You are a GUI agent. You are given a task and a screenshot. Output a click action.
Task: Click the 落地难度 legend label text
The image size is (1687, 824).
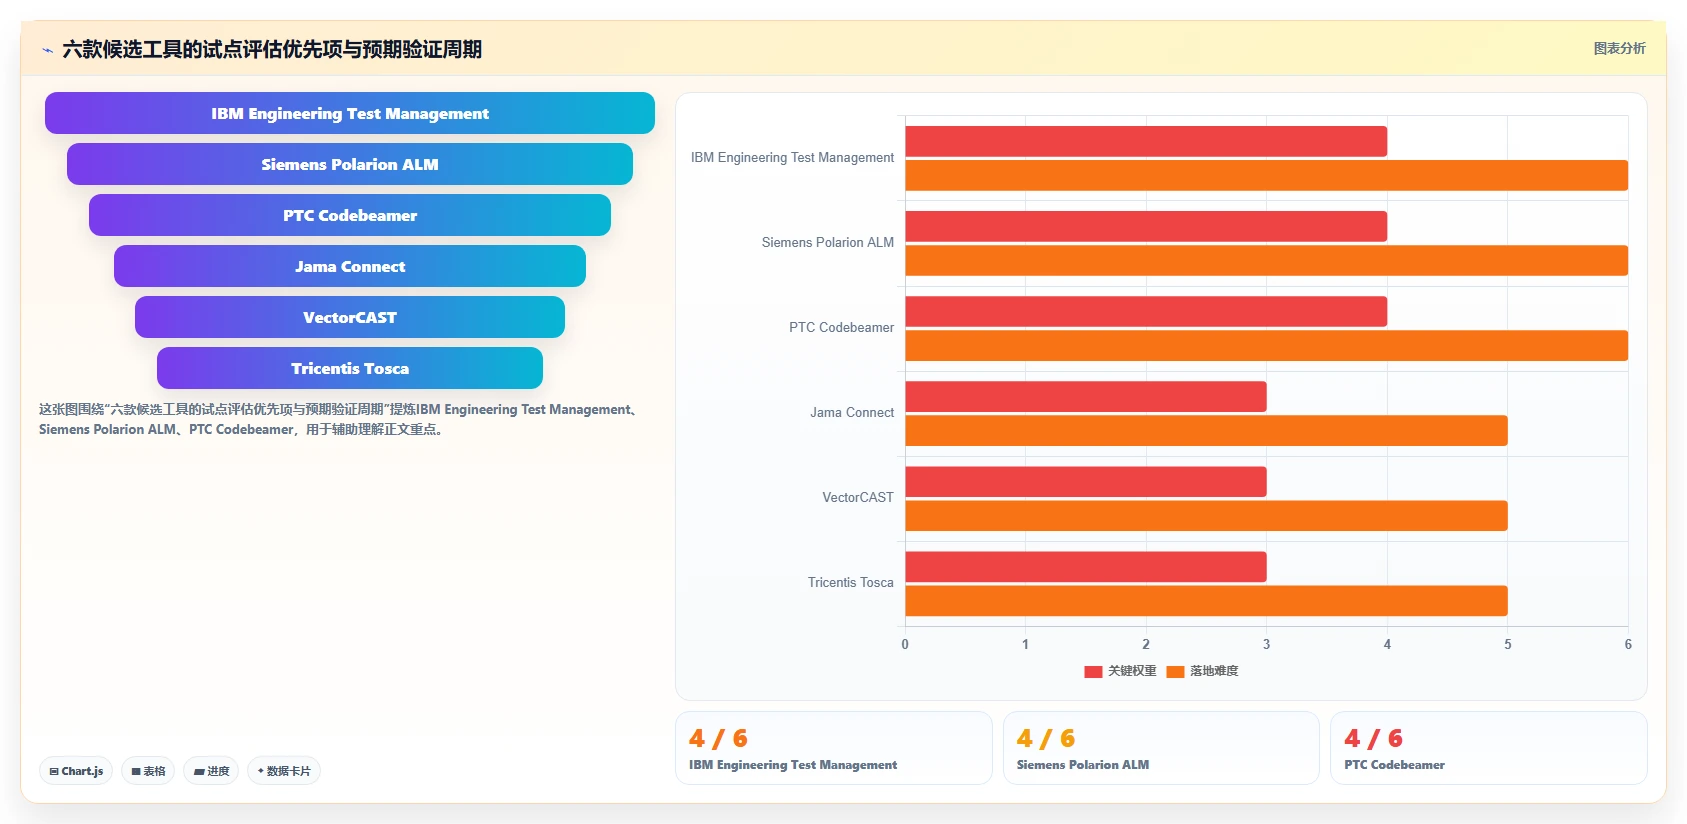click(1214, 671)
